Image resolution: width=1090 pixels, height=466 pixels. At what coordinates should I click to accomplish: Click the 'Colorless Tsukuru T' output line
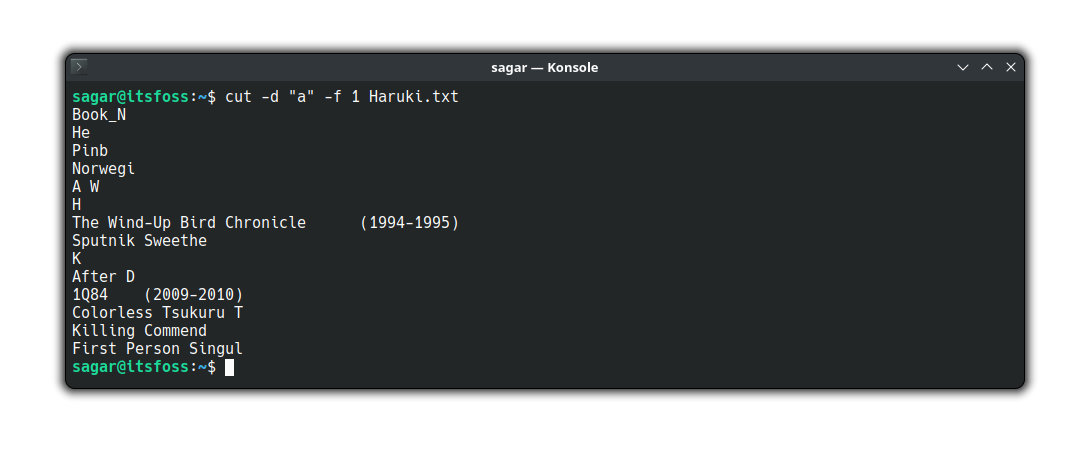pos(157,313)
